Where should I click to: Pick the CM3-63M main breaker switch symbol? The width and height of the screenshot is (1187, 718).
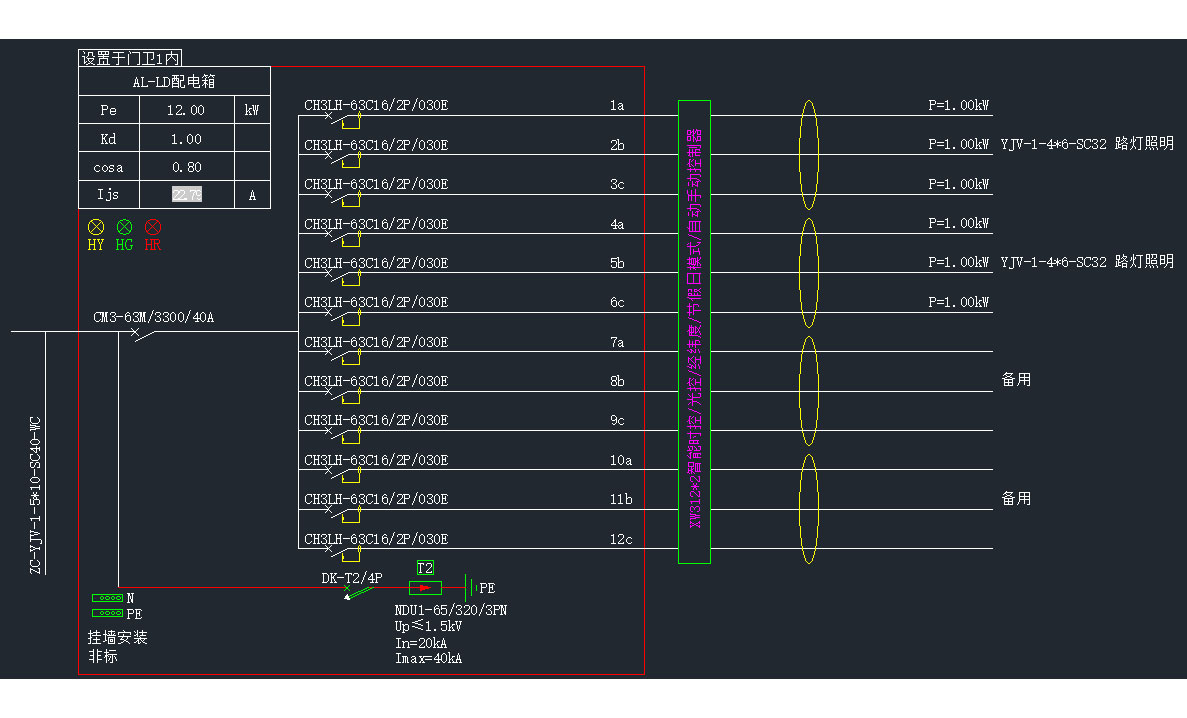[x=142, y=334]
